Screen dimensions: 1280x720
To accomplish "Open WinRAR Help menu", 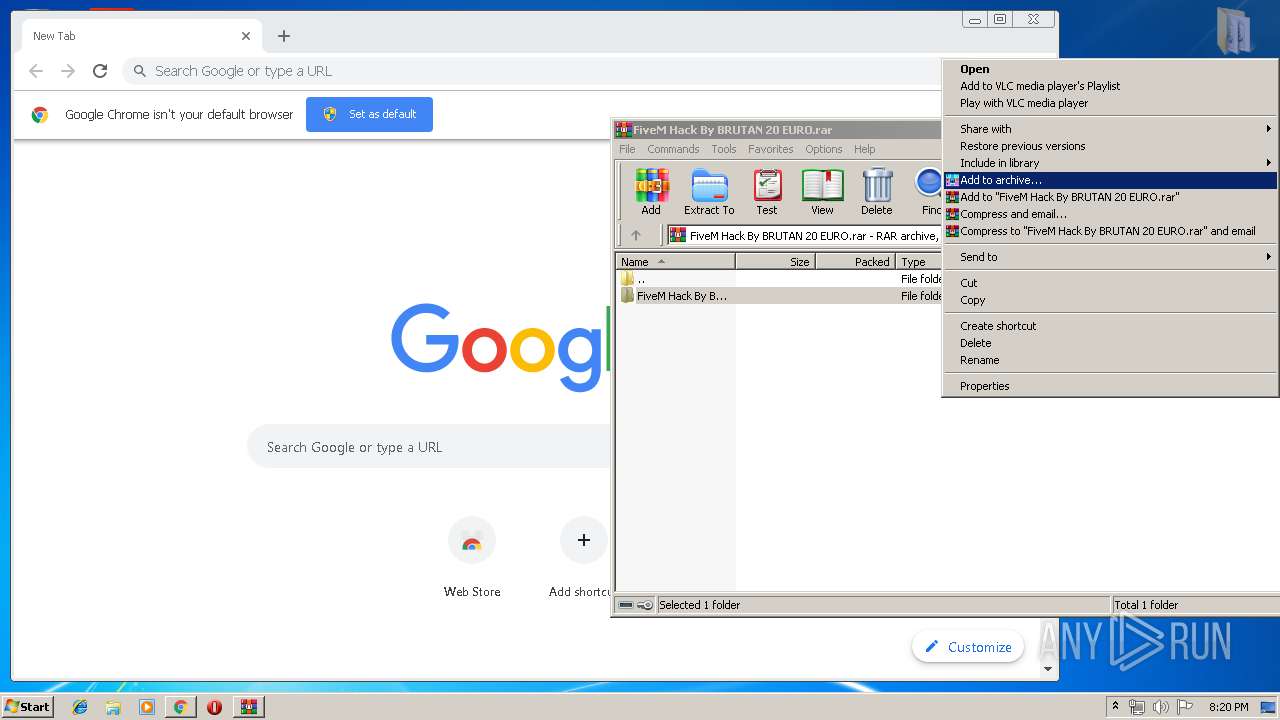I will tap(865, 149).
